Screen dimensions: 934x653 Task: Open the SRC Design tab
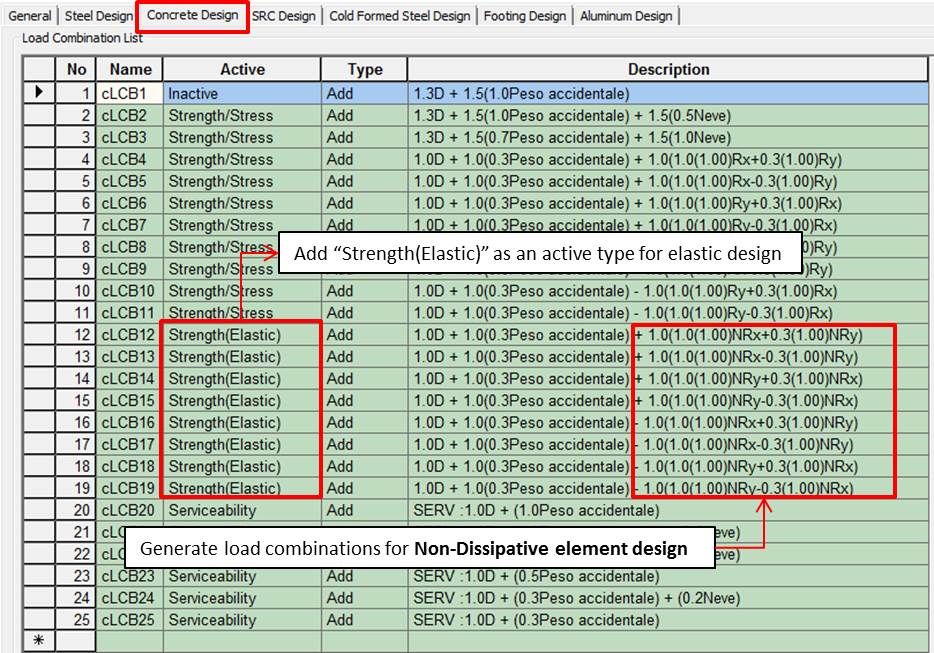283,15
